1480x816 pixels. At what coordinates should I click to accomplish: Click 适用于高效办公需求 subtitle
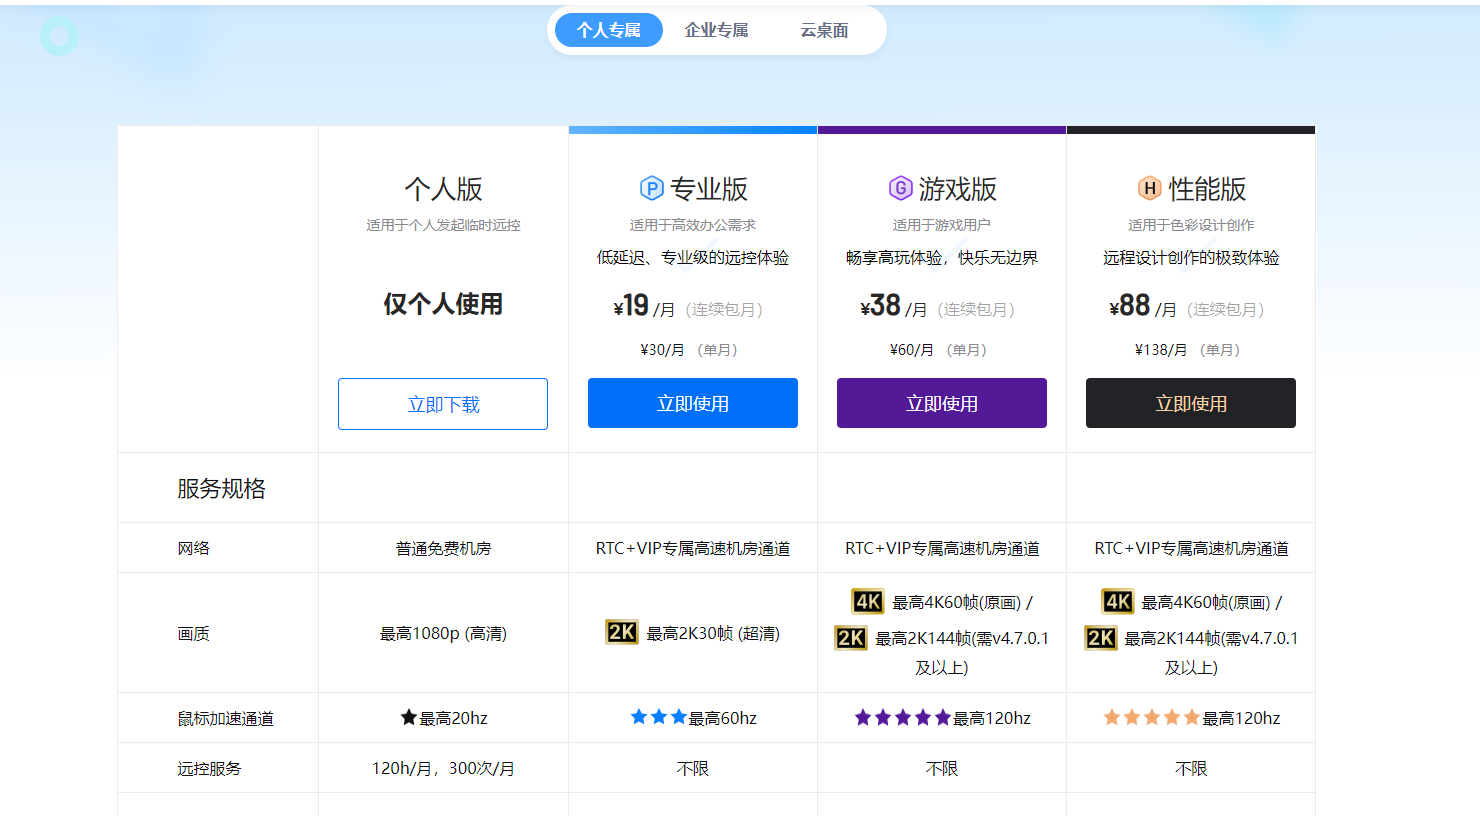693,225
